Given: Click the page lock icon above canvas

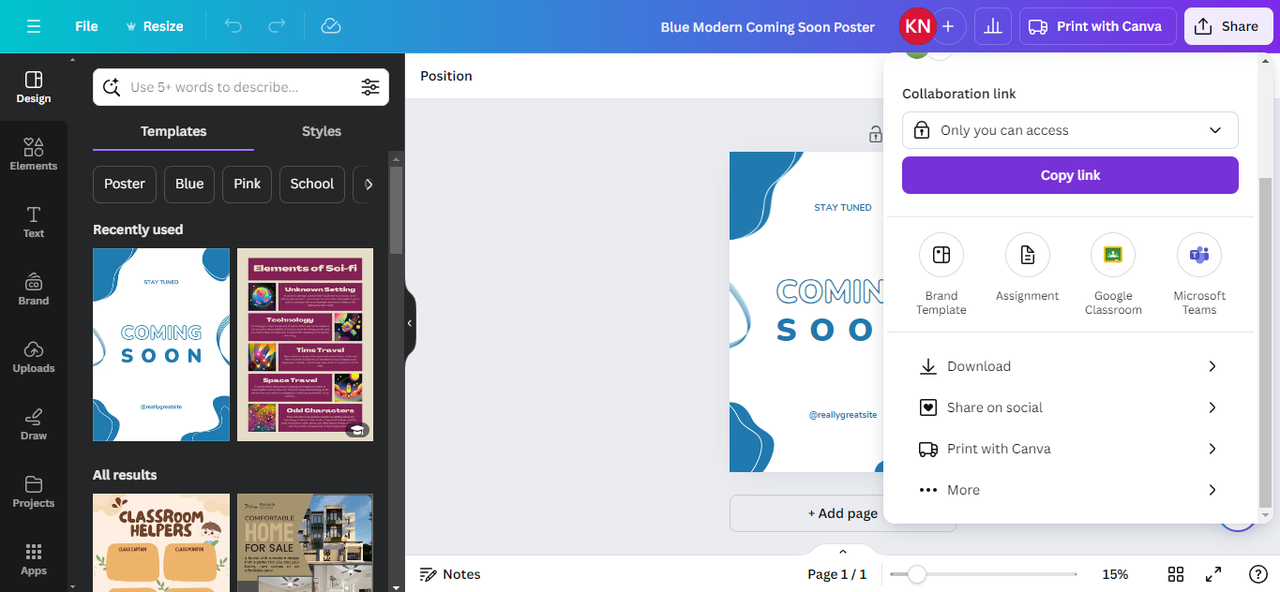Looking at the screenshot, I should (x=876, y=135).
